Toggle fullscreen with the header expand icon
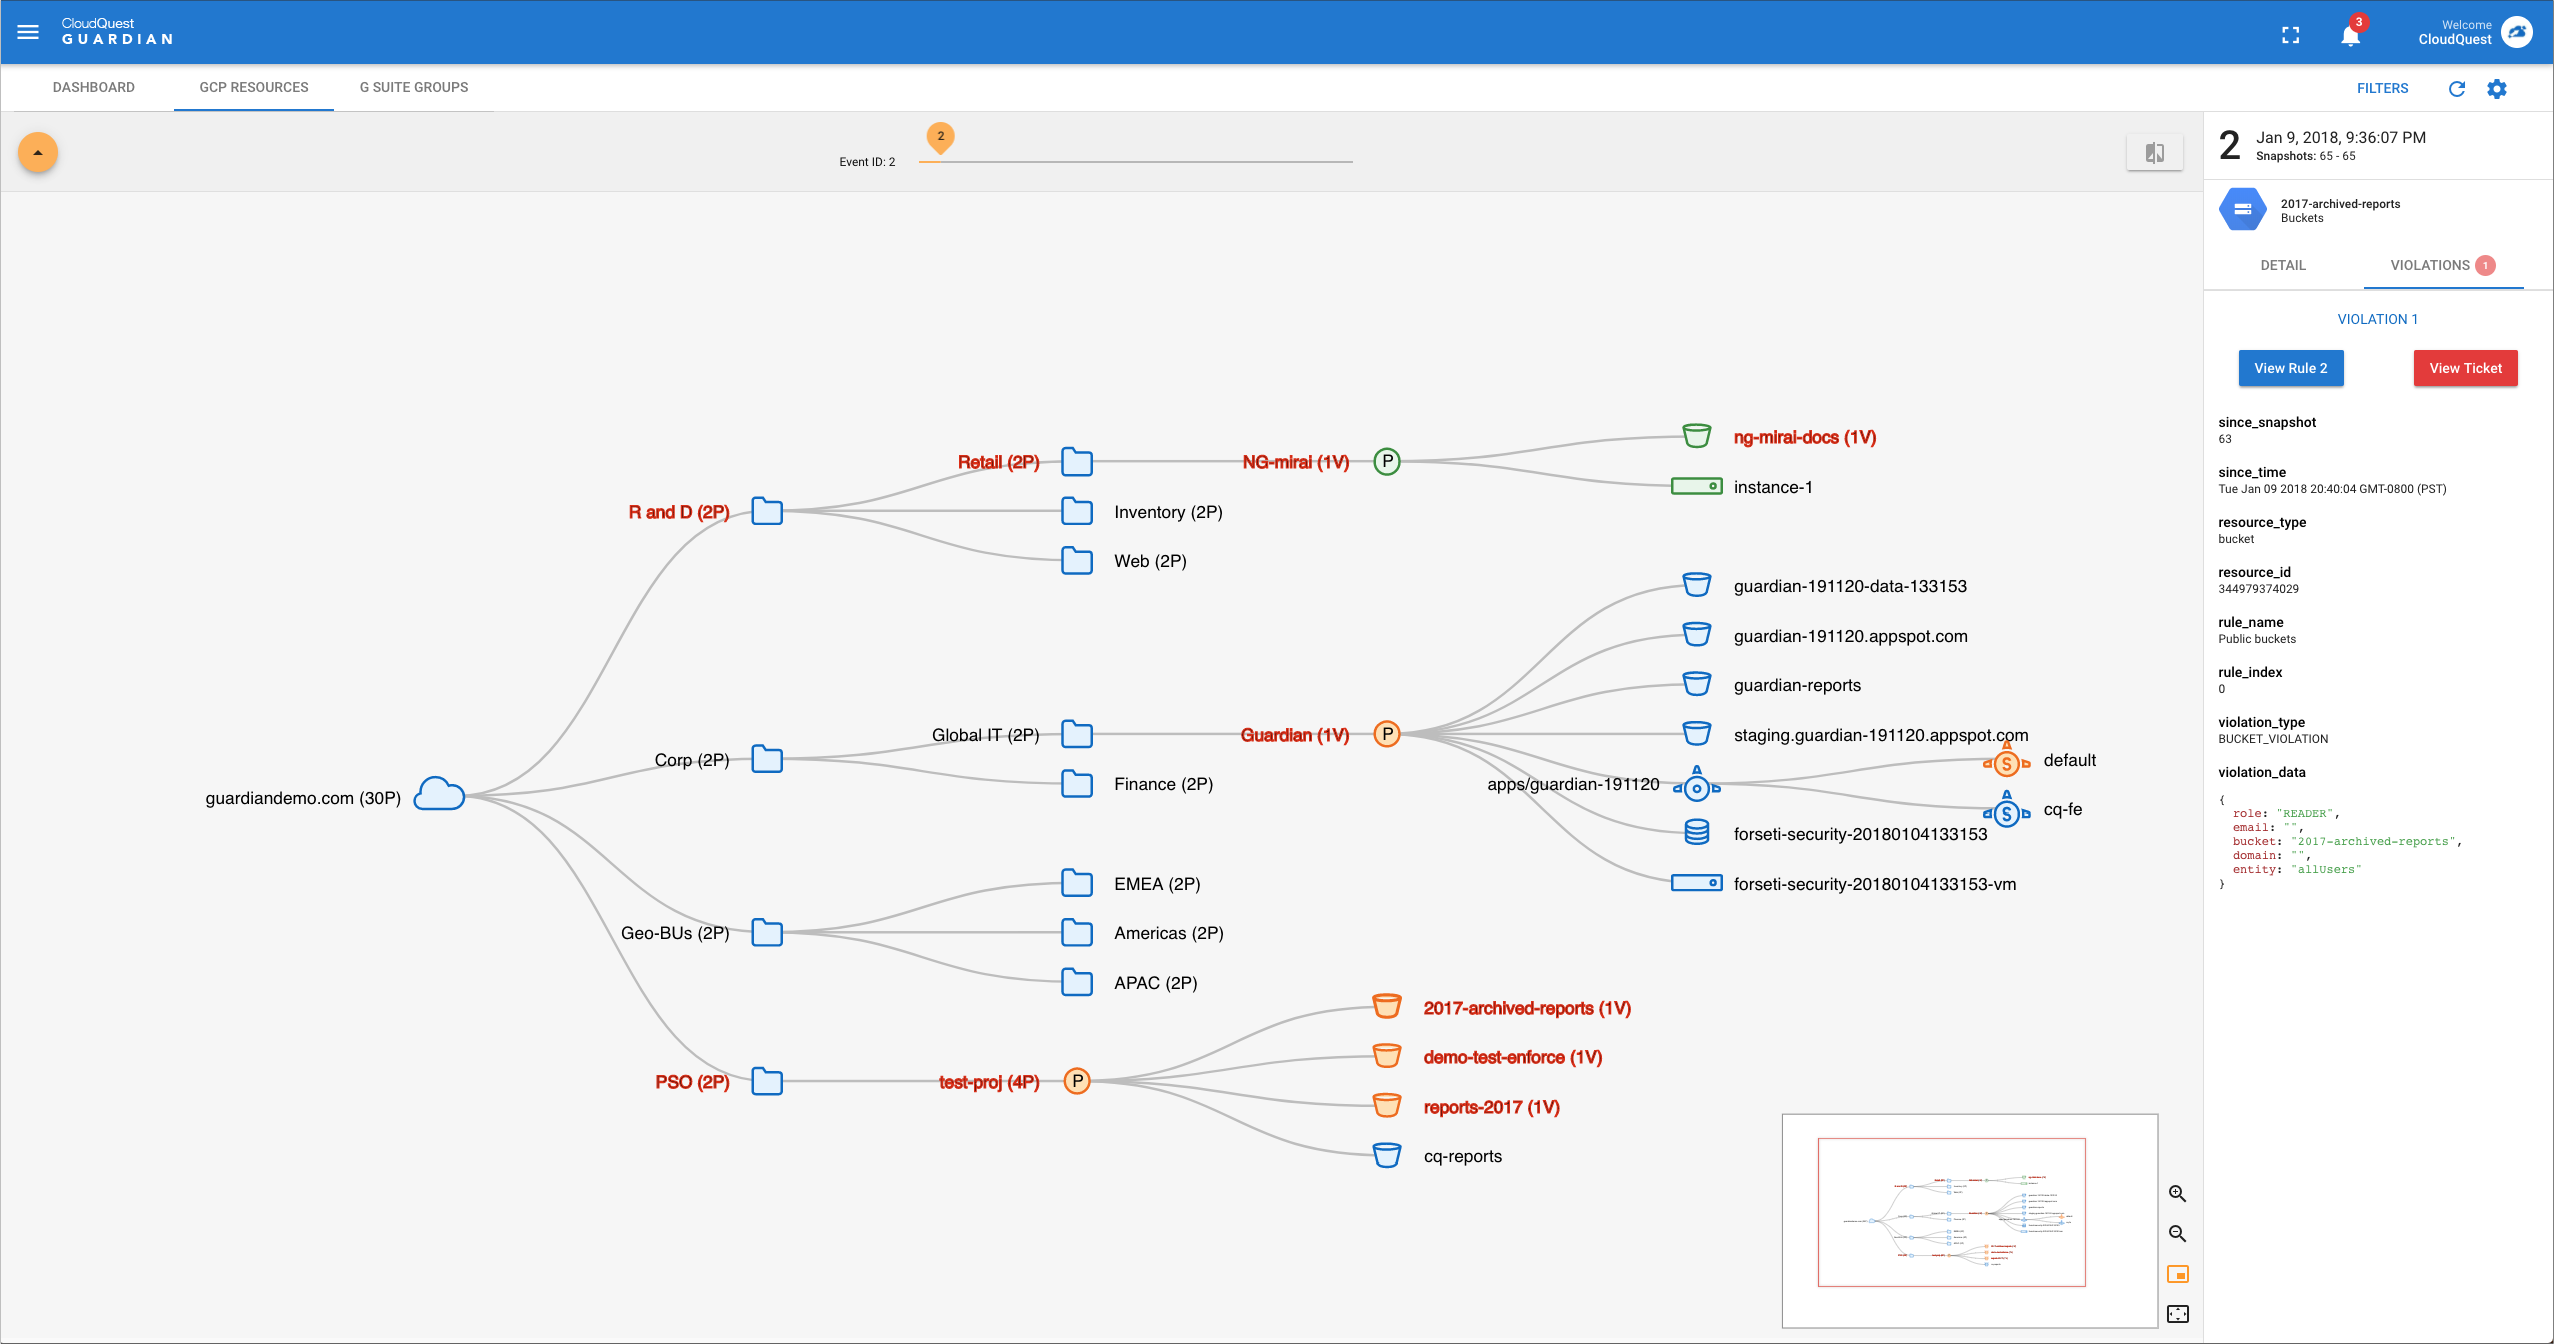 coord(2291,33)
